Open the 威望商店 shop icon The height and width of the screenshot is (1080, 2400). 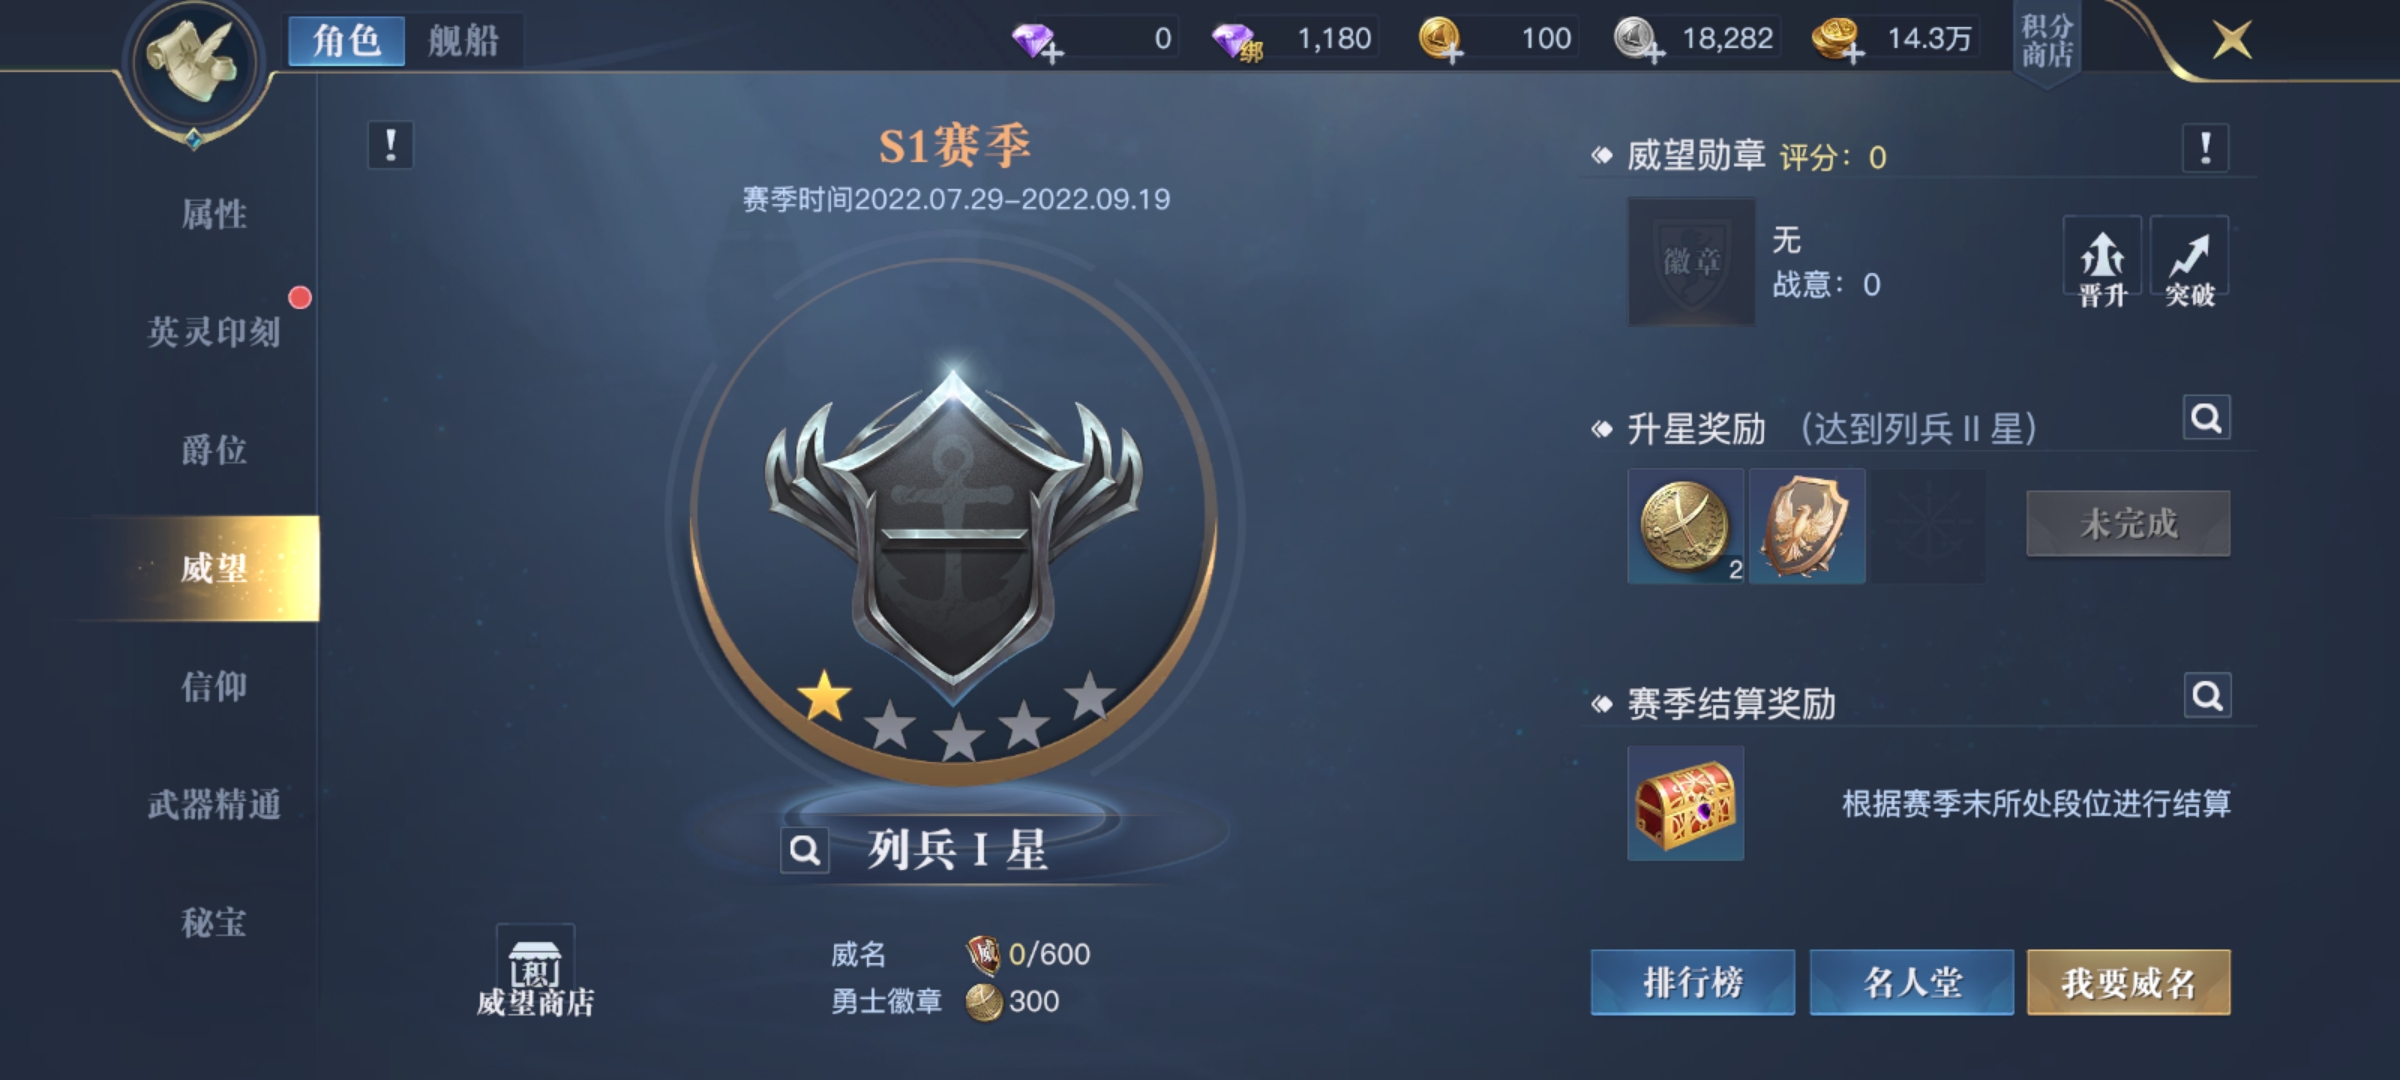535,972
